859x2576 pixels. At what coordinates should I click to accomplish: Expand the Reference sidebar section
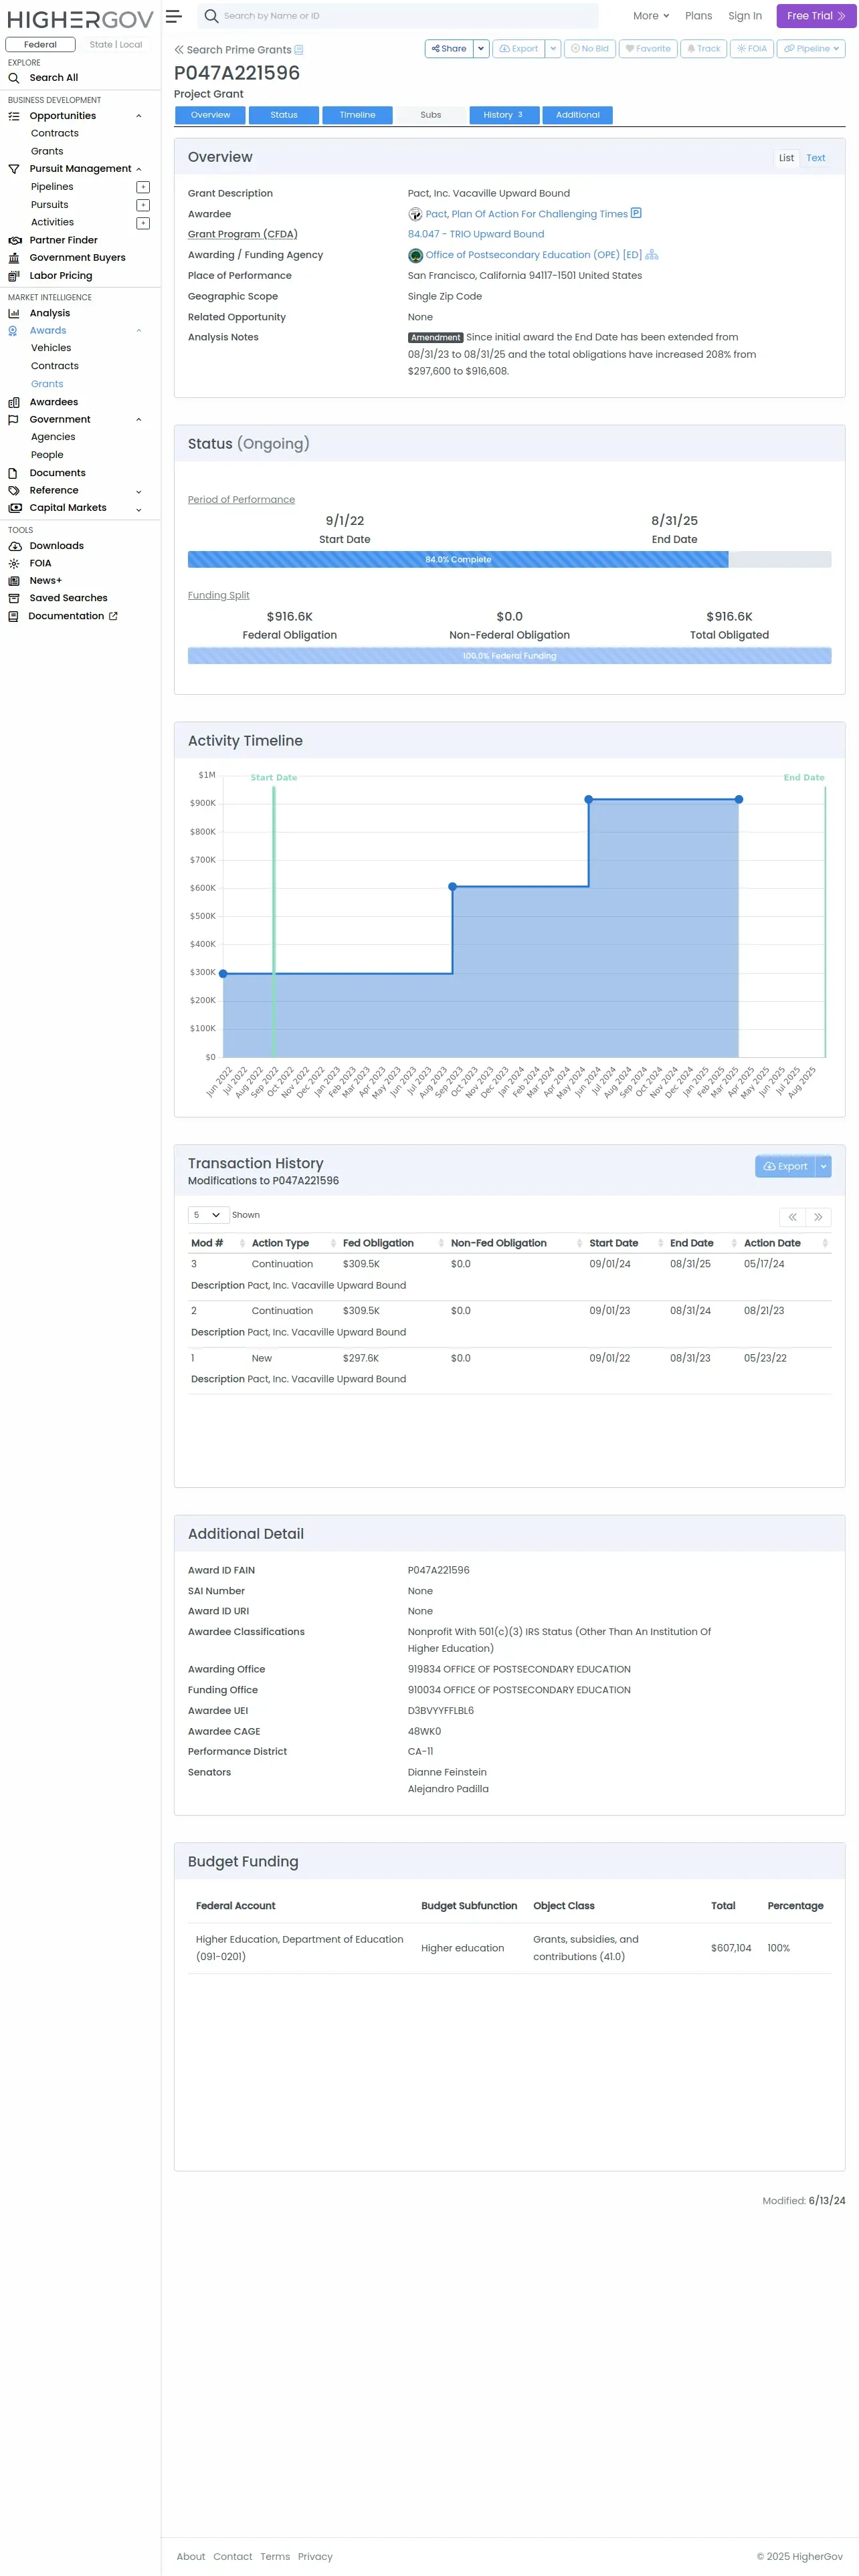tap(139, 491)
